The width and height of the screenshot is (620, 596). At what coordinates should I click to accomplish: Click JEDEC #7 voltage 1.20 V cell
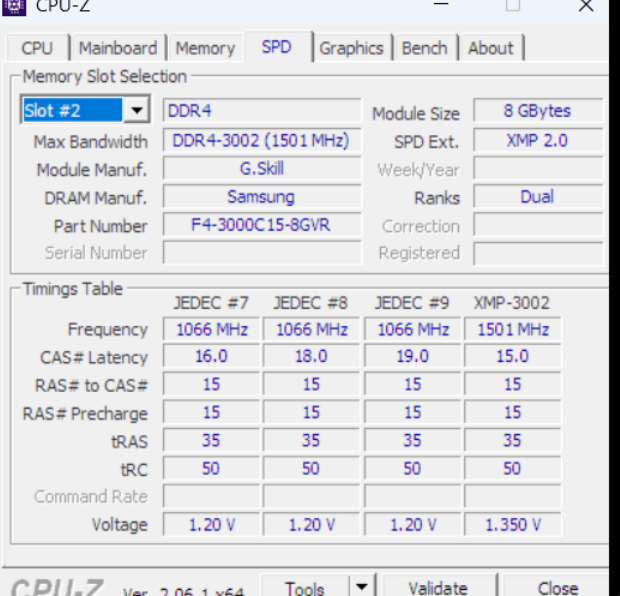point(212,525)
